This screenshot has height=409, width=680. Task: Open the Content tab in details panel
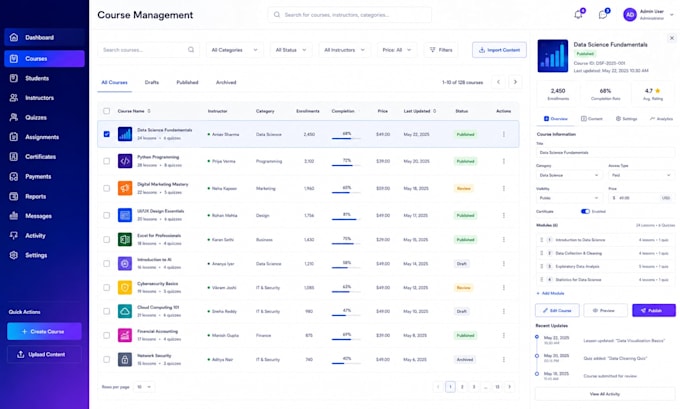tap(592, 118)
